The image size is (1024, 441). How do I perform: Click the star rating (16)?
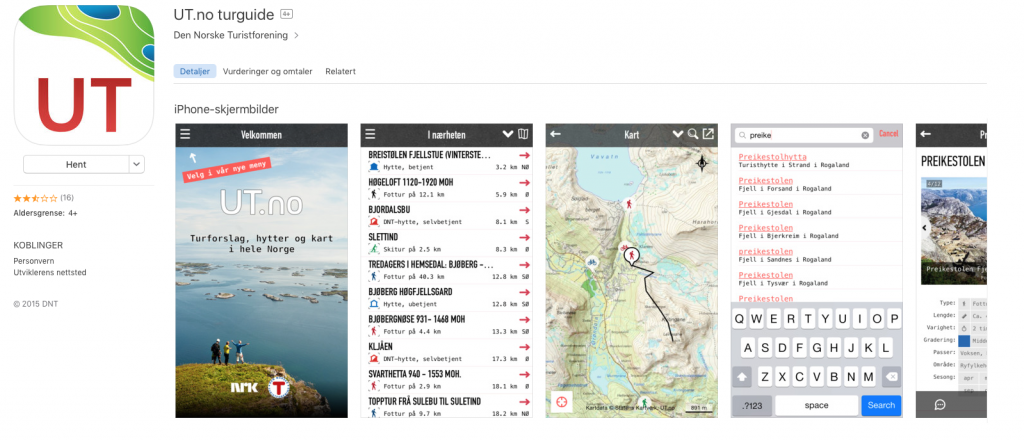point(43,197)
